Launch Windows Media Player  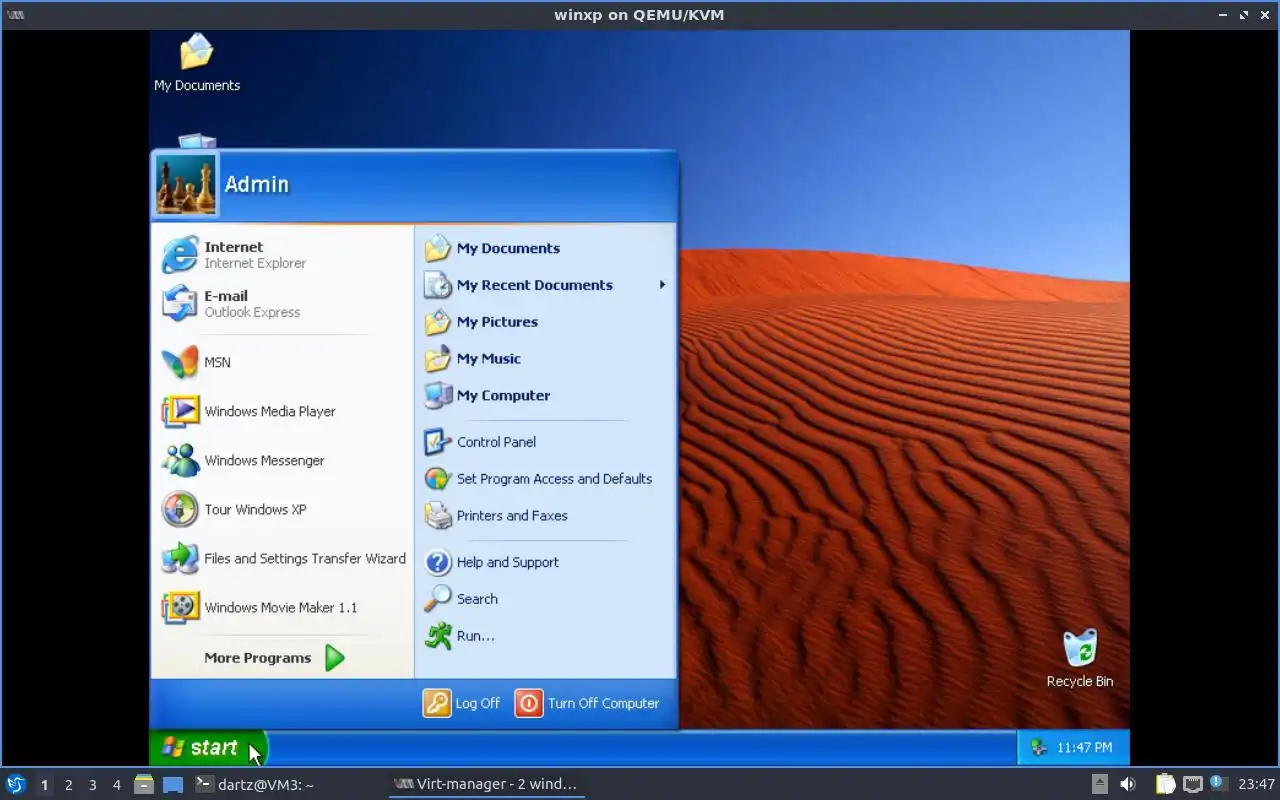(283, 411)
